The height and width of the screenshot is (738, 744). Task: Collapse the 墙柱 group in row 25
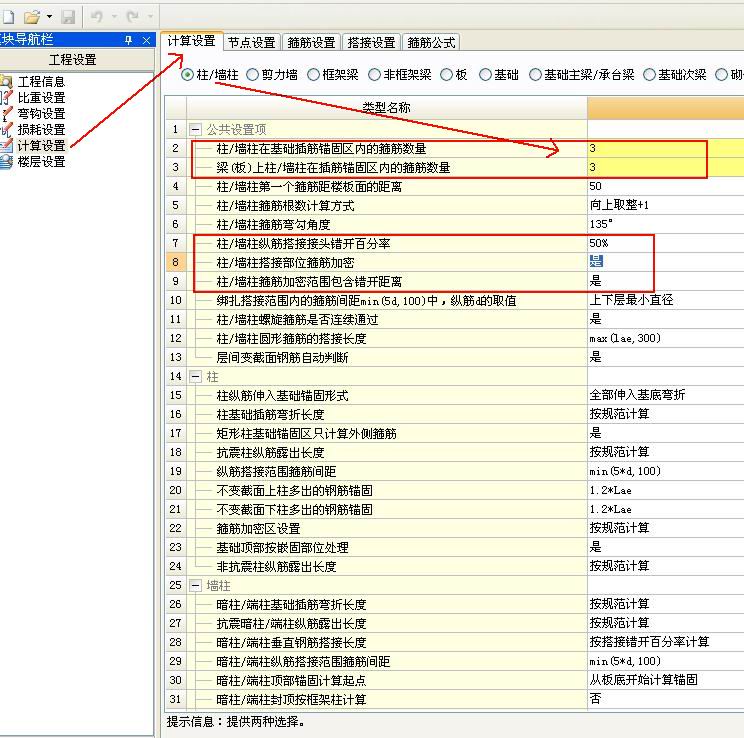click(195, 585)
